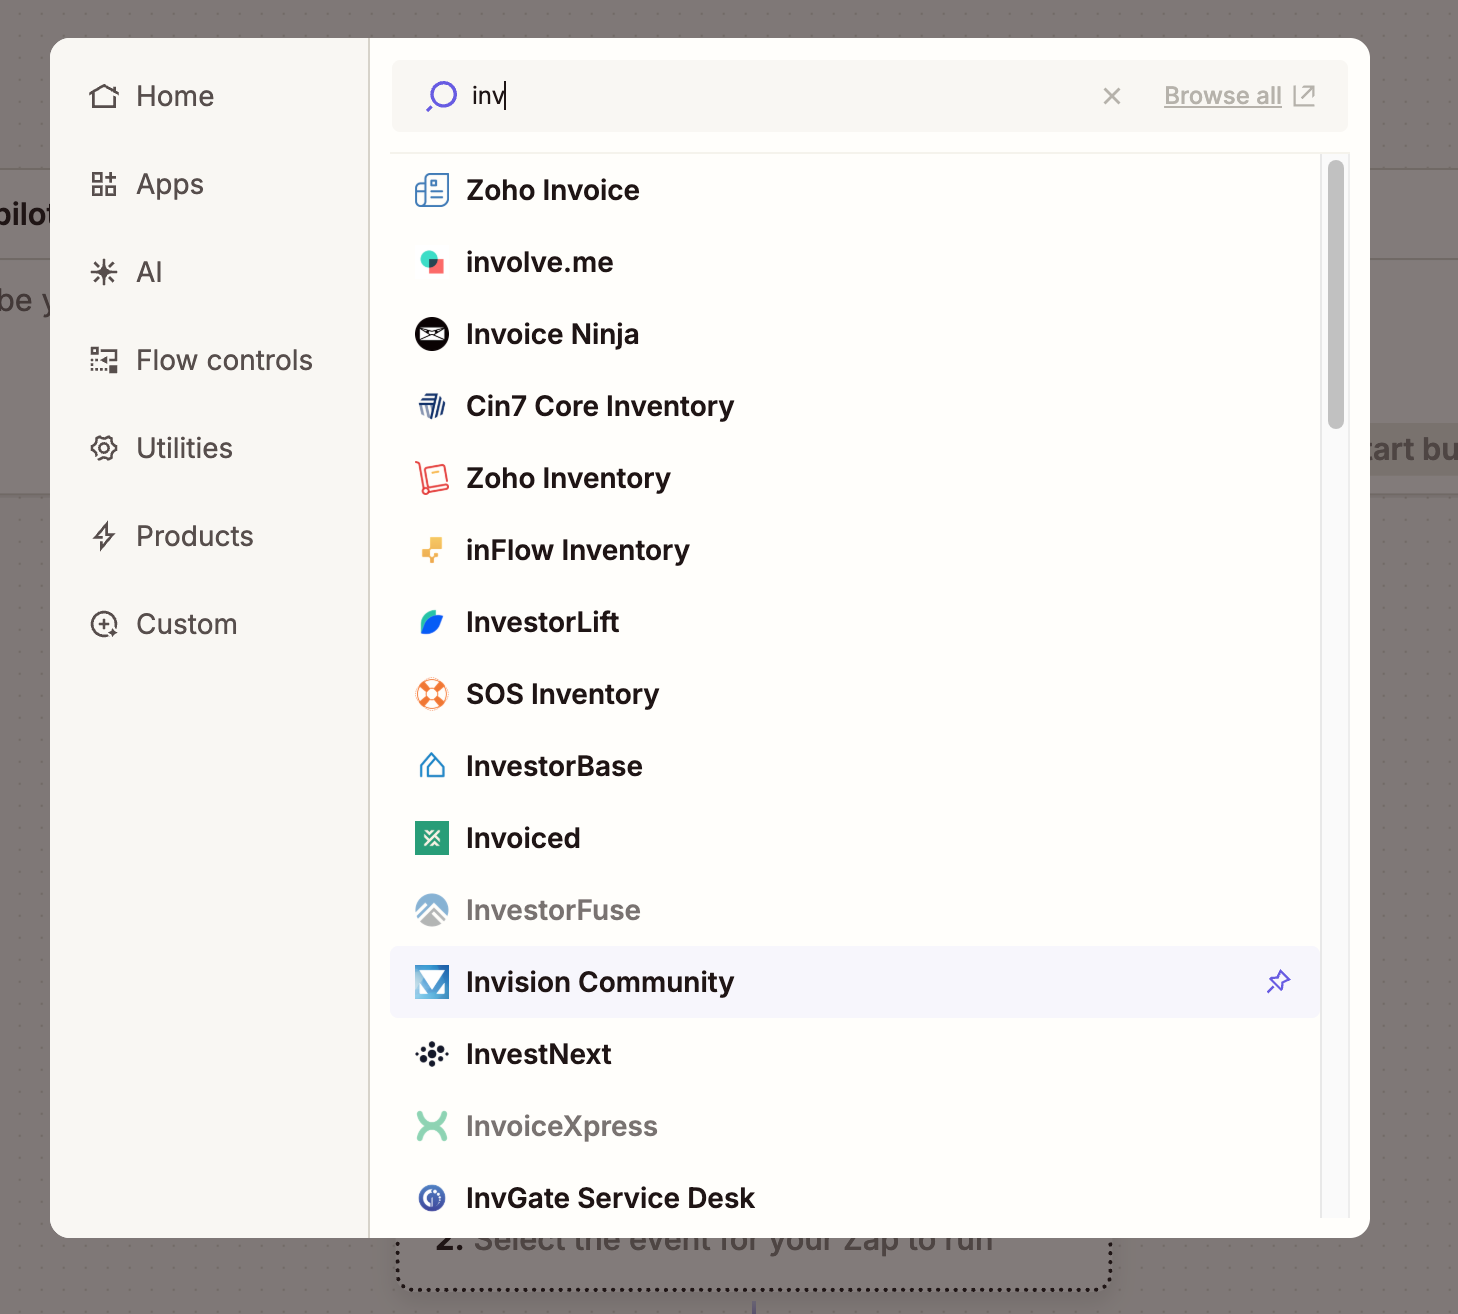Select InvestorBase app name
The image size is (1458, 1314).
(554, 766)
